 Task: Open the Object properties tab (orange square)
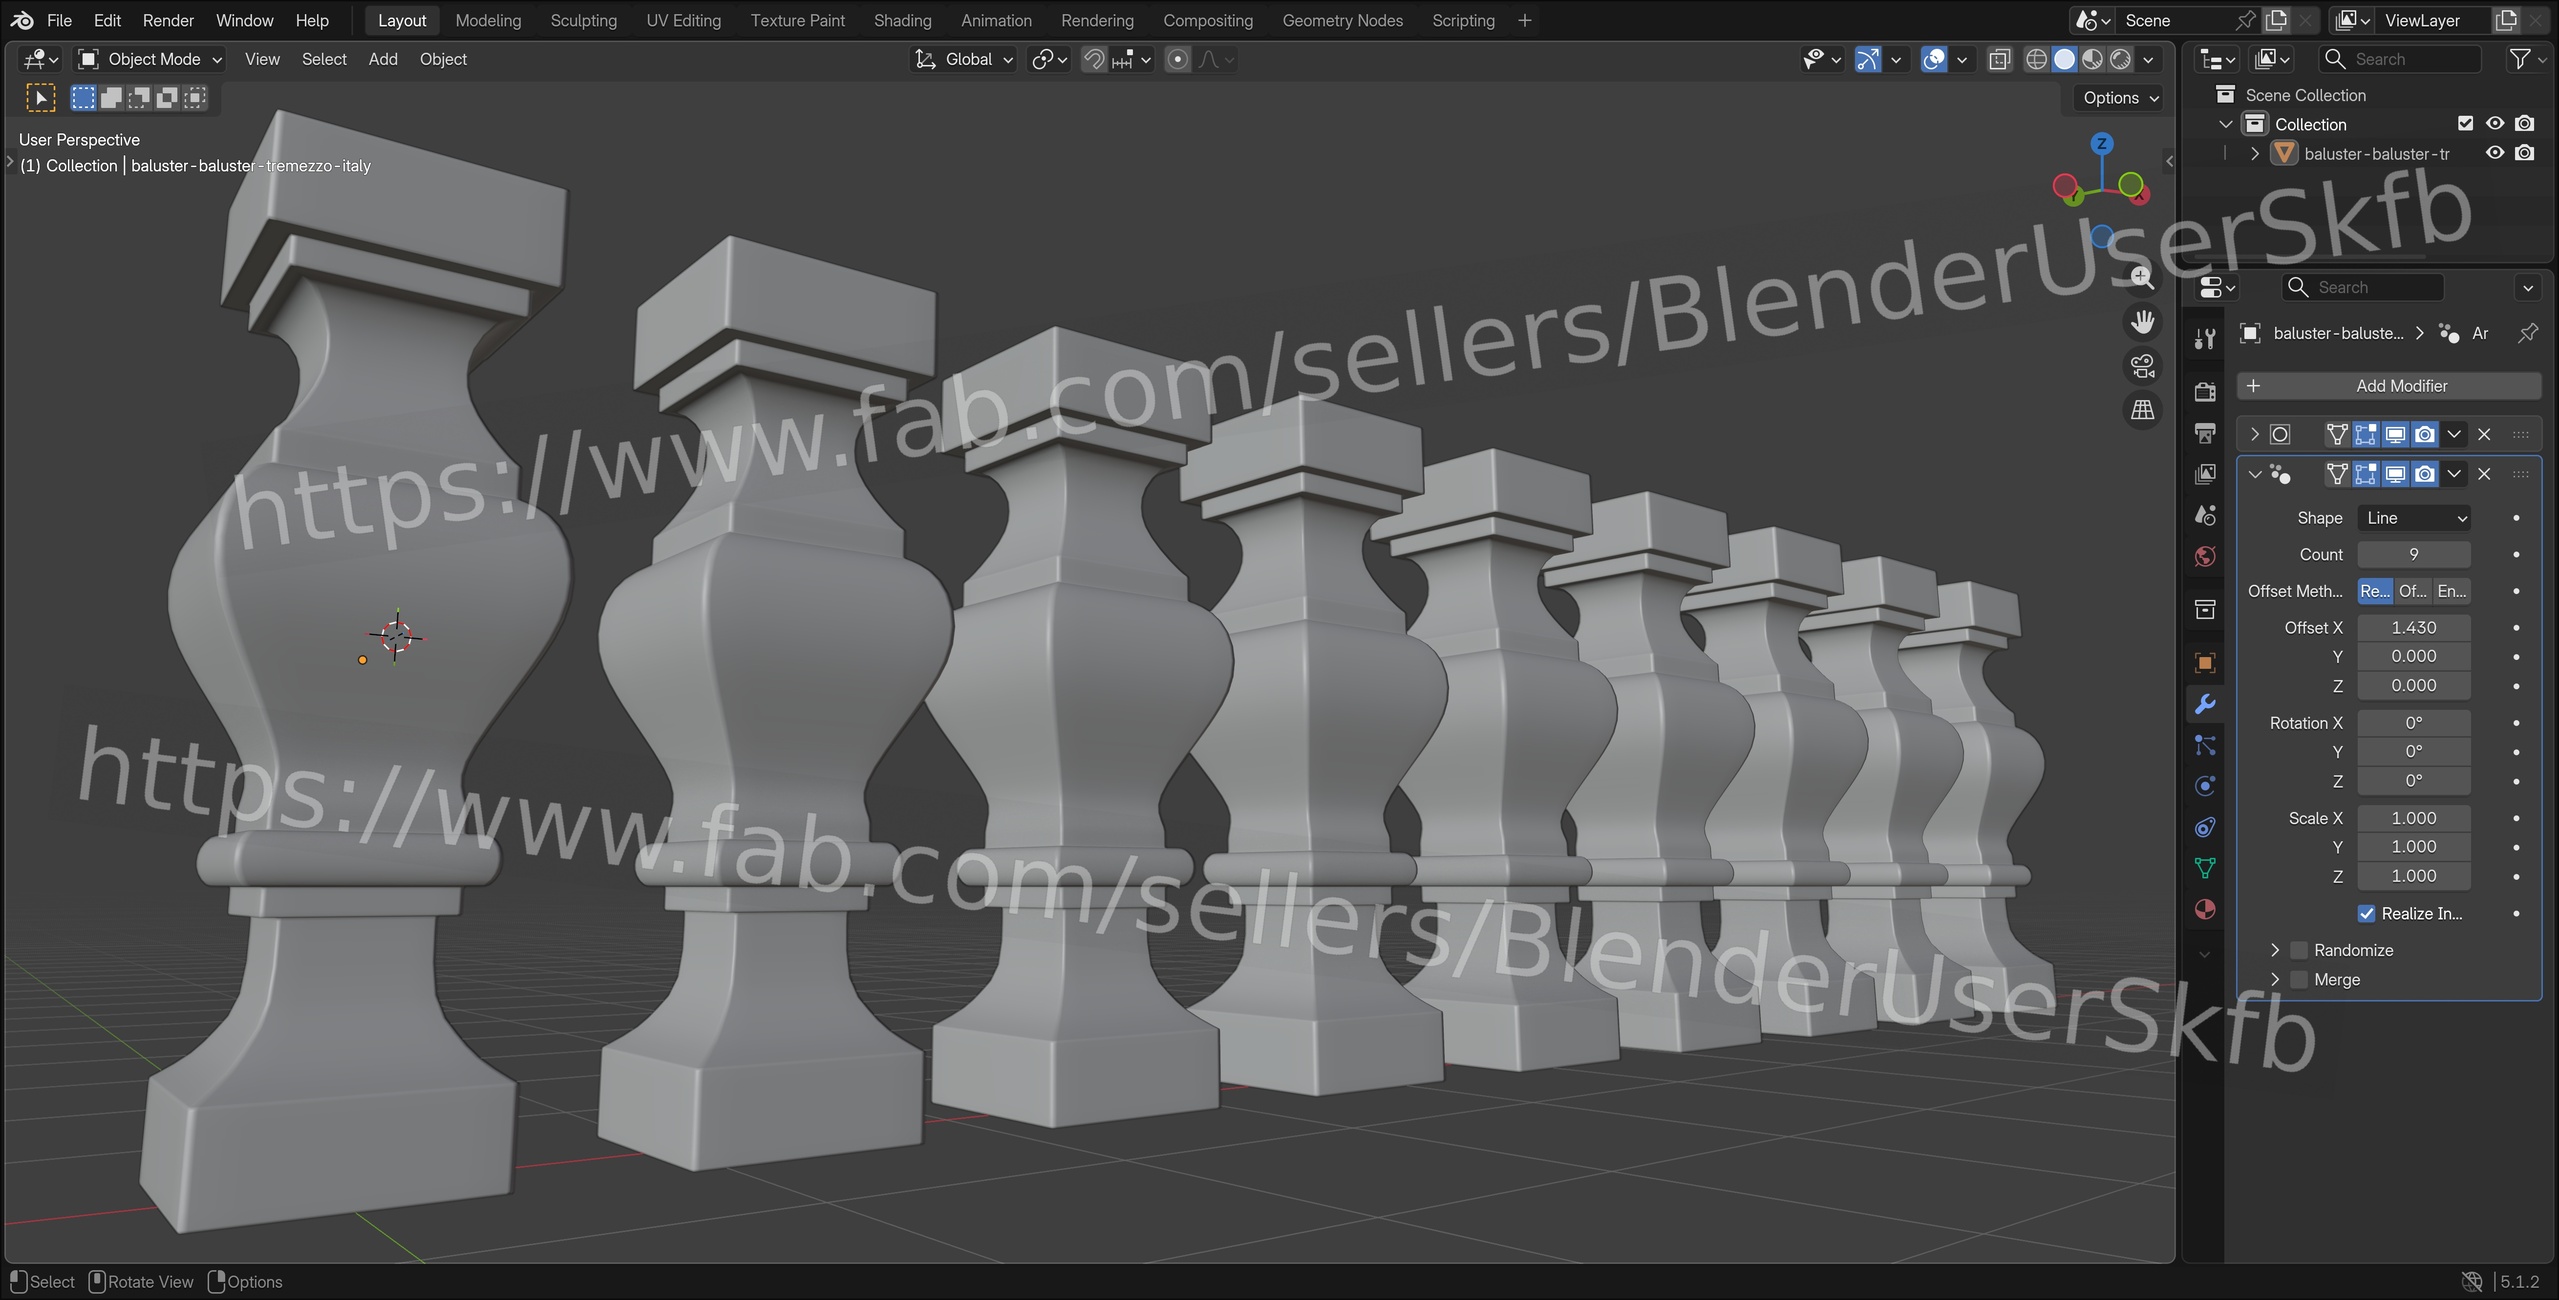[2204, 662]
